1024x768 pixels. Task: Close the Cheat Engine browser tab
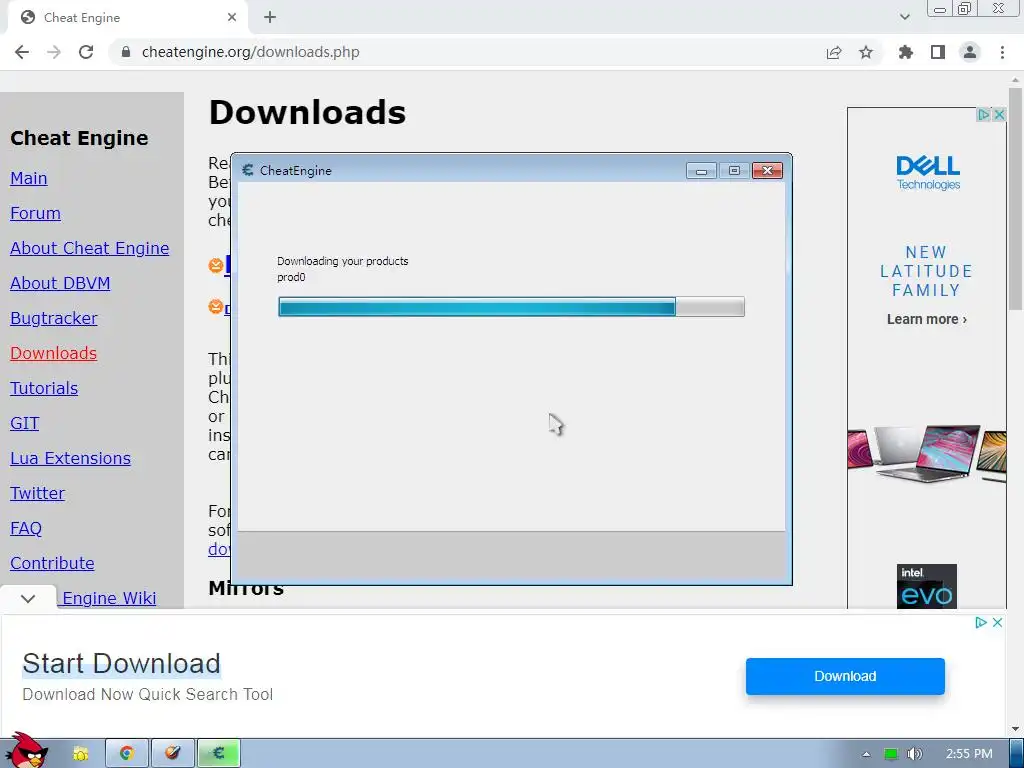tap(232, 18)
